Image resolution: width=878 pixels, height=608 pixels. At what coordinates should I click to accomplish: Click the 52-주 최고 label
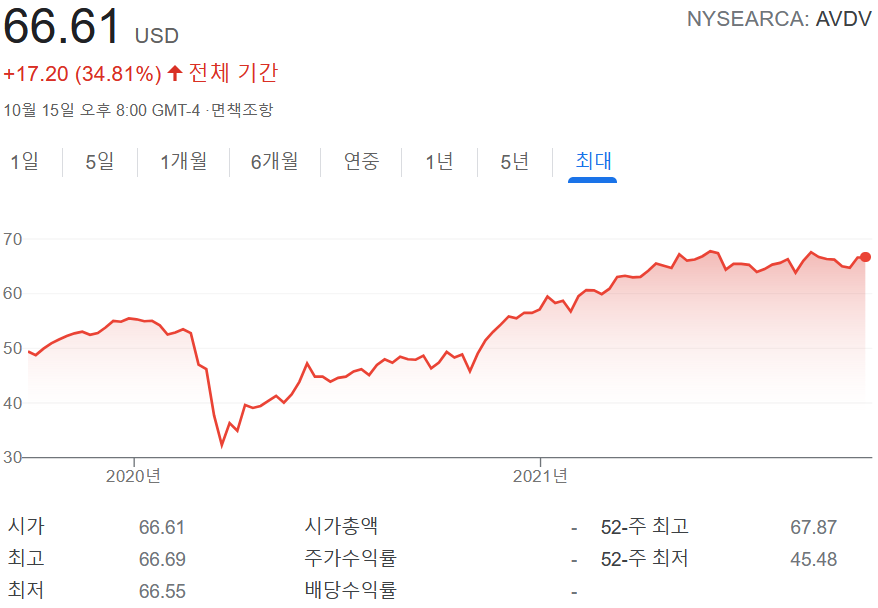tap(645, 527)
